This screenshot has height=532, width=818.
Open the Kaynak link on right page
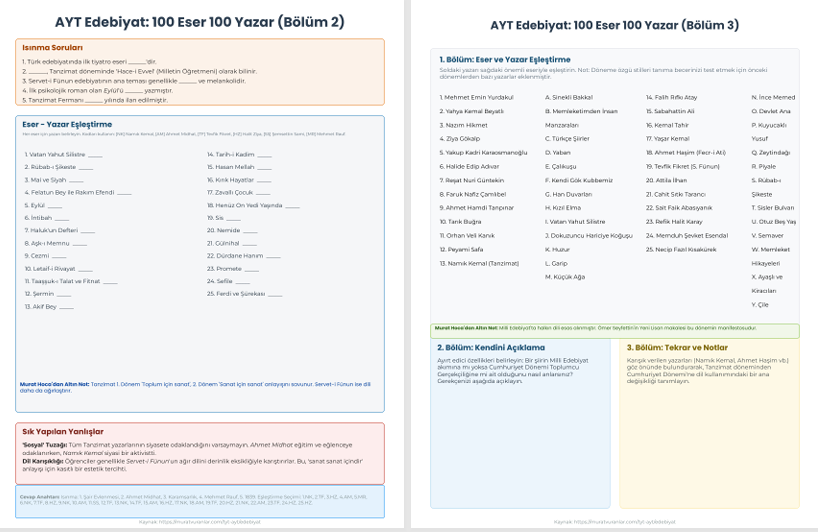tap(614, 521)
